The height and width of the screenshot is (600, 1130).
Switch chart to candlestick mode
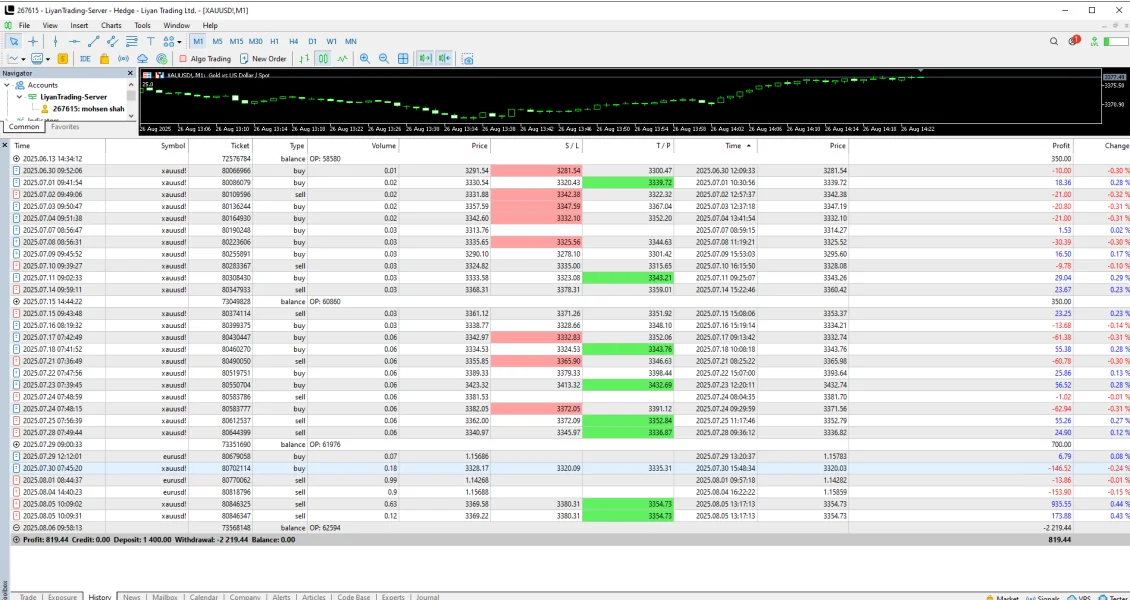[323, 59]
